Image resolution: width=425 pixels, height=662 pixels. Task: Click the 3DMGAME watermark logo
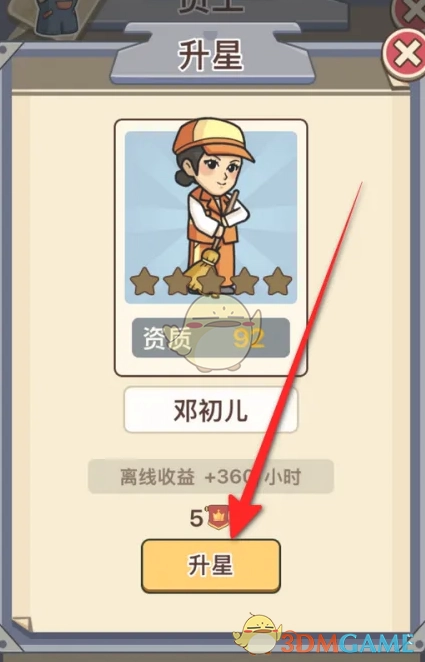344,643
